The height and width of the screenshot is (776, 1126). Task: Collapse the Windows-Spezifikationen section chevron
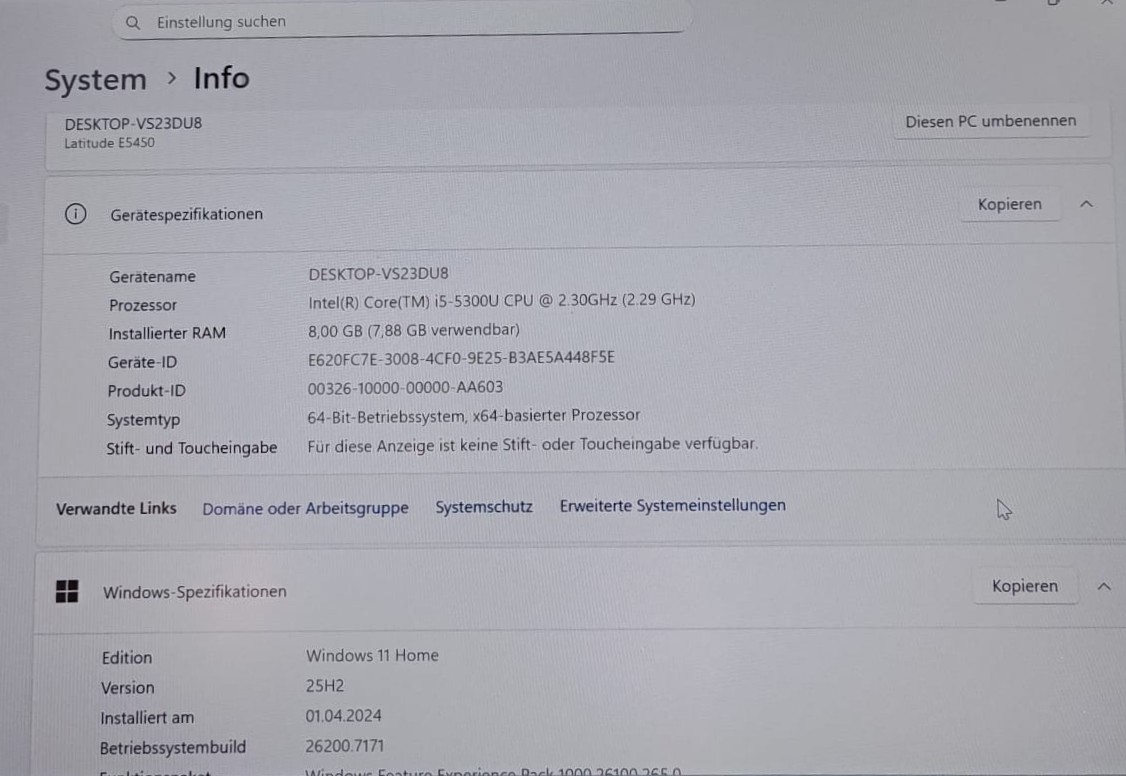pos(1104,587)
